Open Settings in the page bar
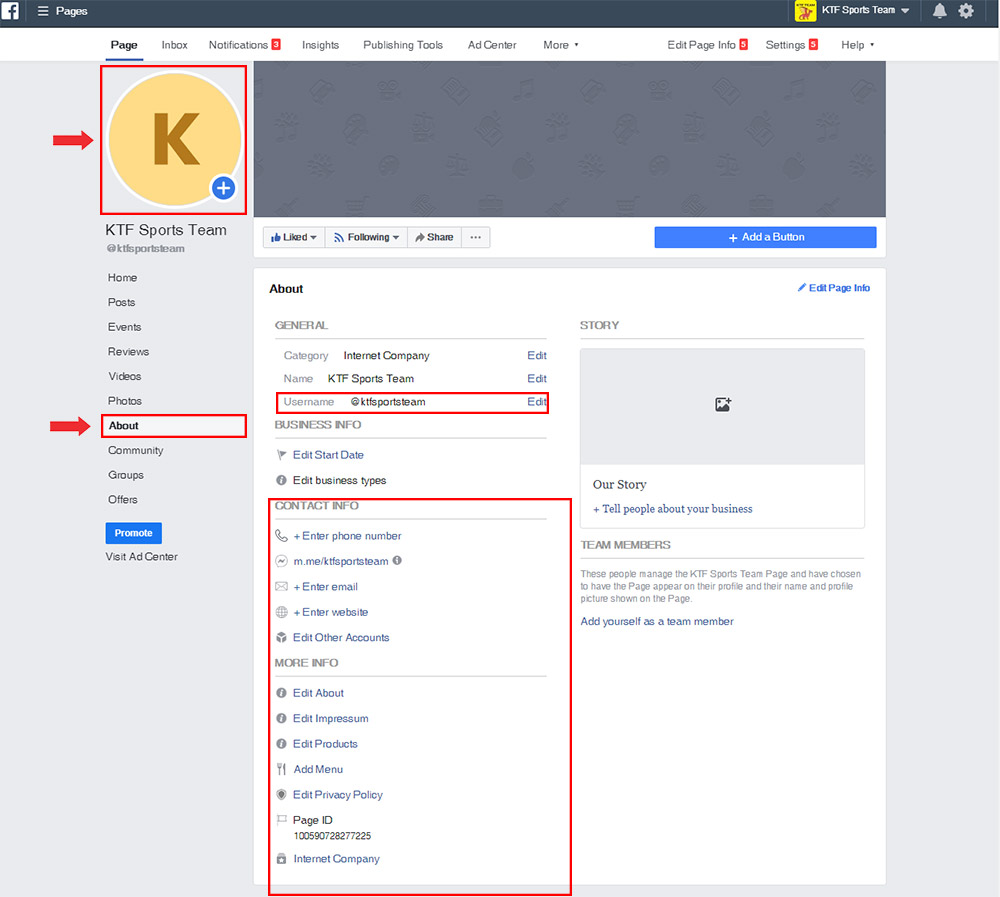 pyautogui.click(x=791, y=45)
